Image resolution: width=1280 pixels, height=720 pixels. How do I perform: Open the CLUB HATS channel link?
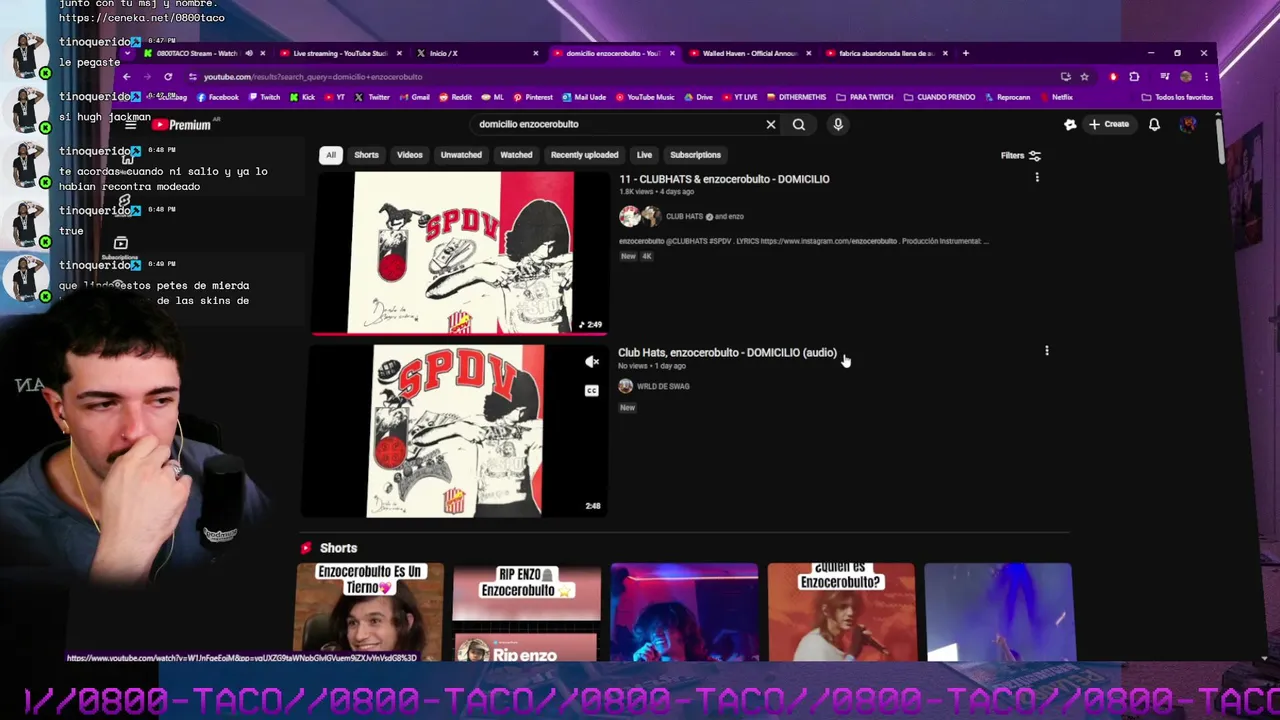click(x=684, y=217)
